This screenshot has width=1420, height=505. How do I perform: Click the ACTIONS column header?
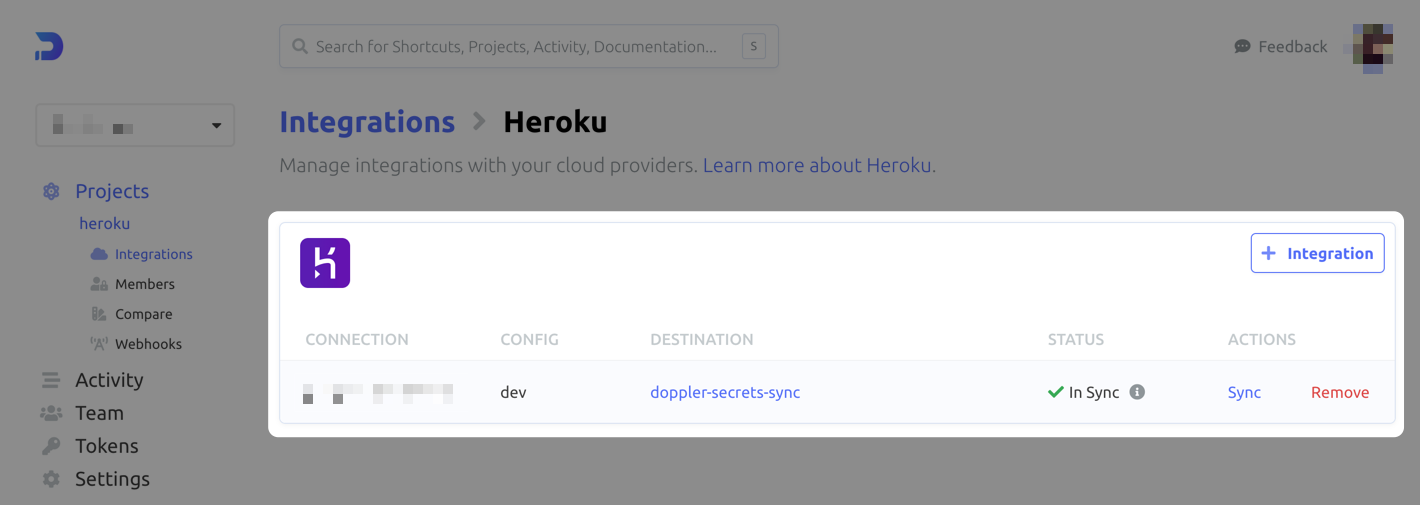[1262, 339]
